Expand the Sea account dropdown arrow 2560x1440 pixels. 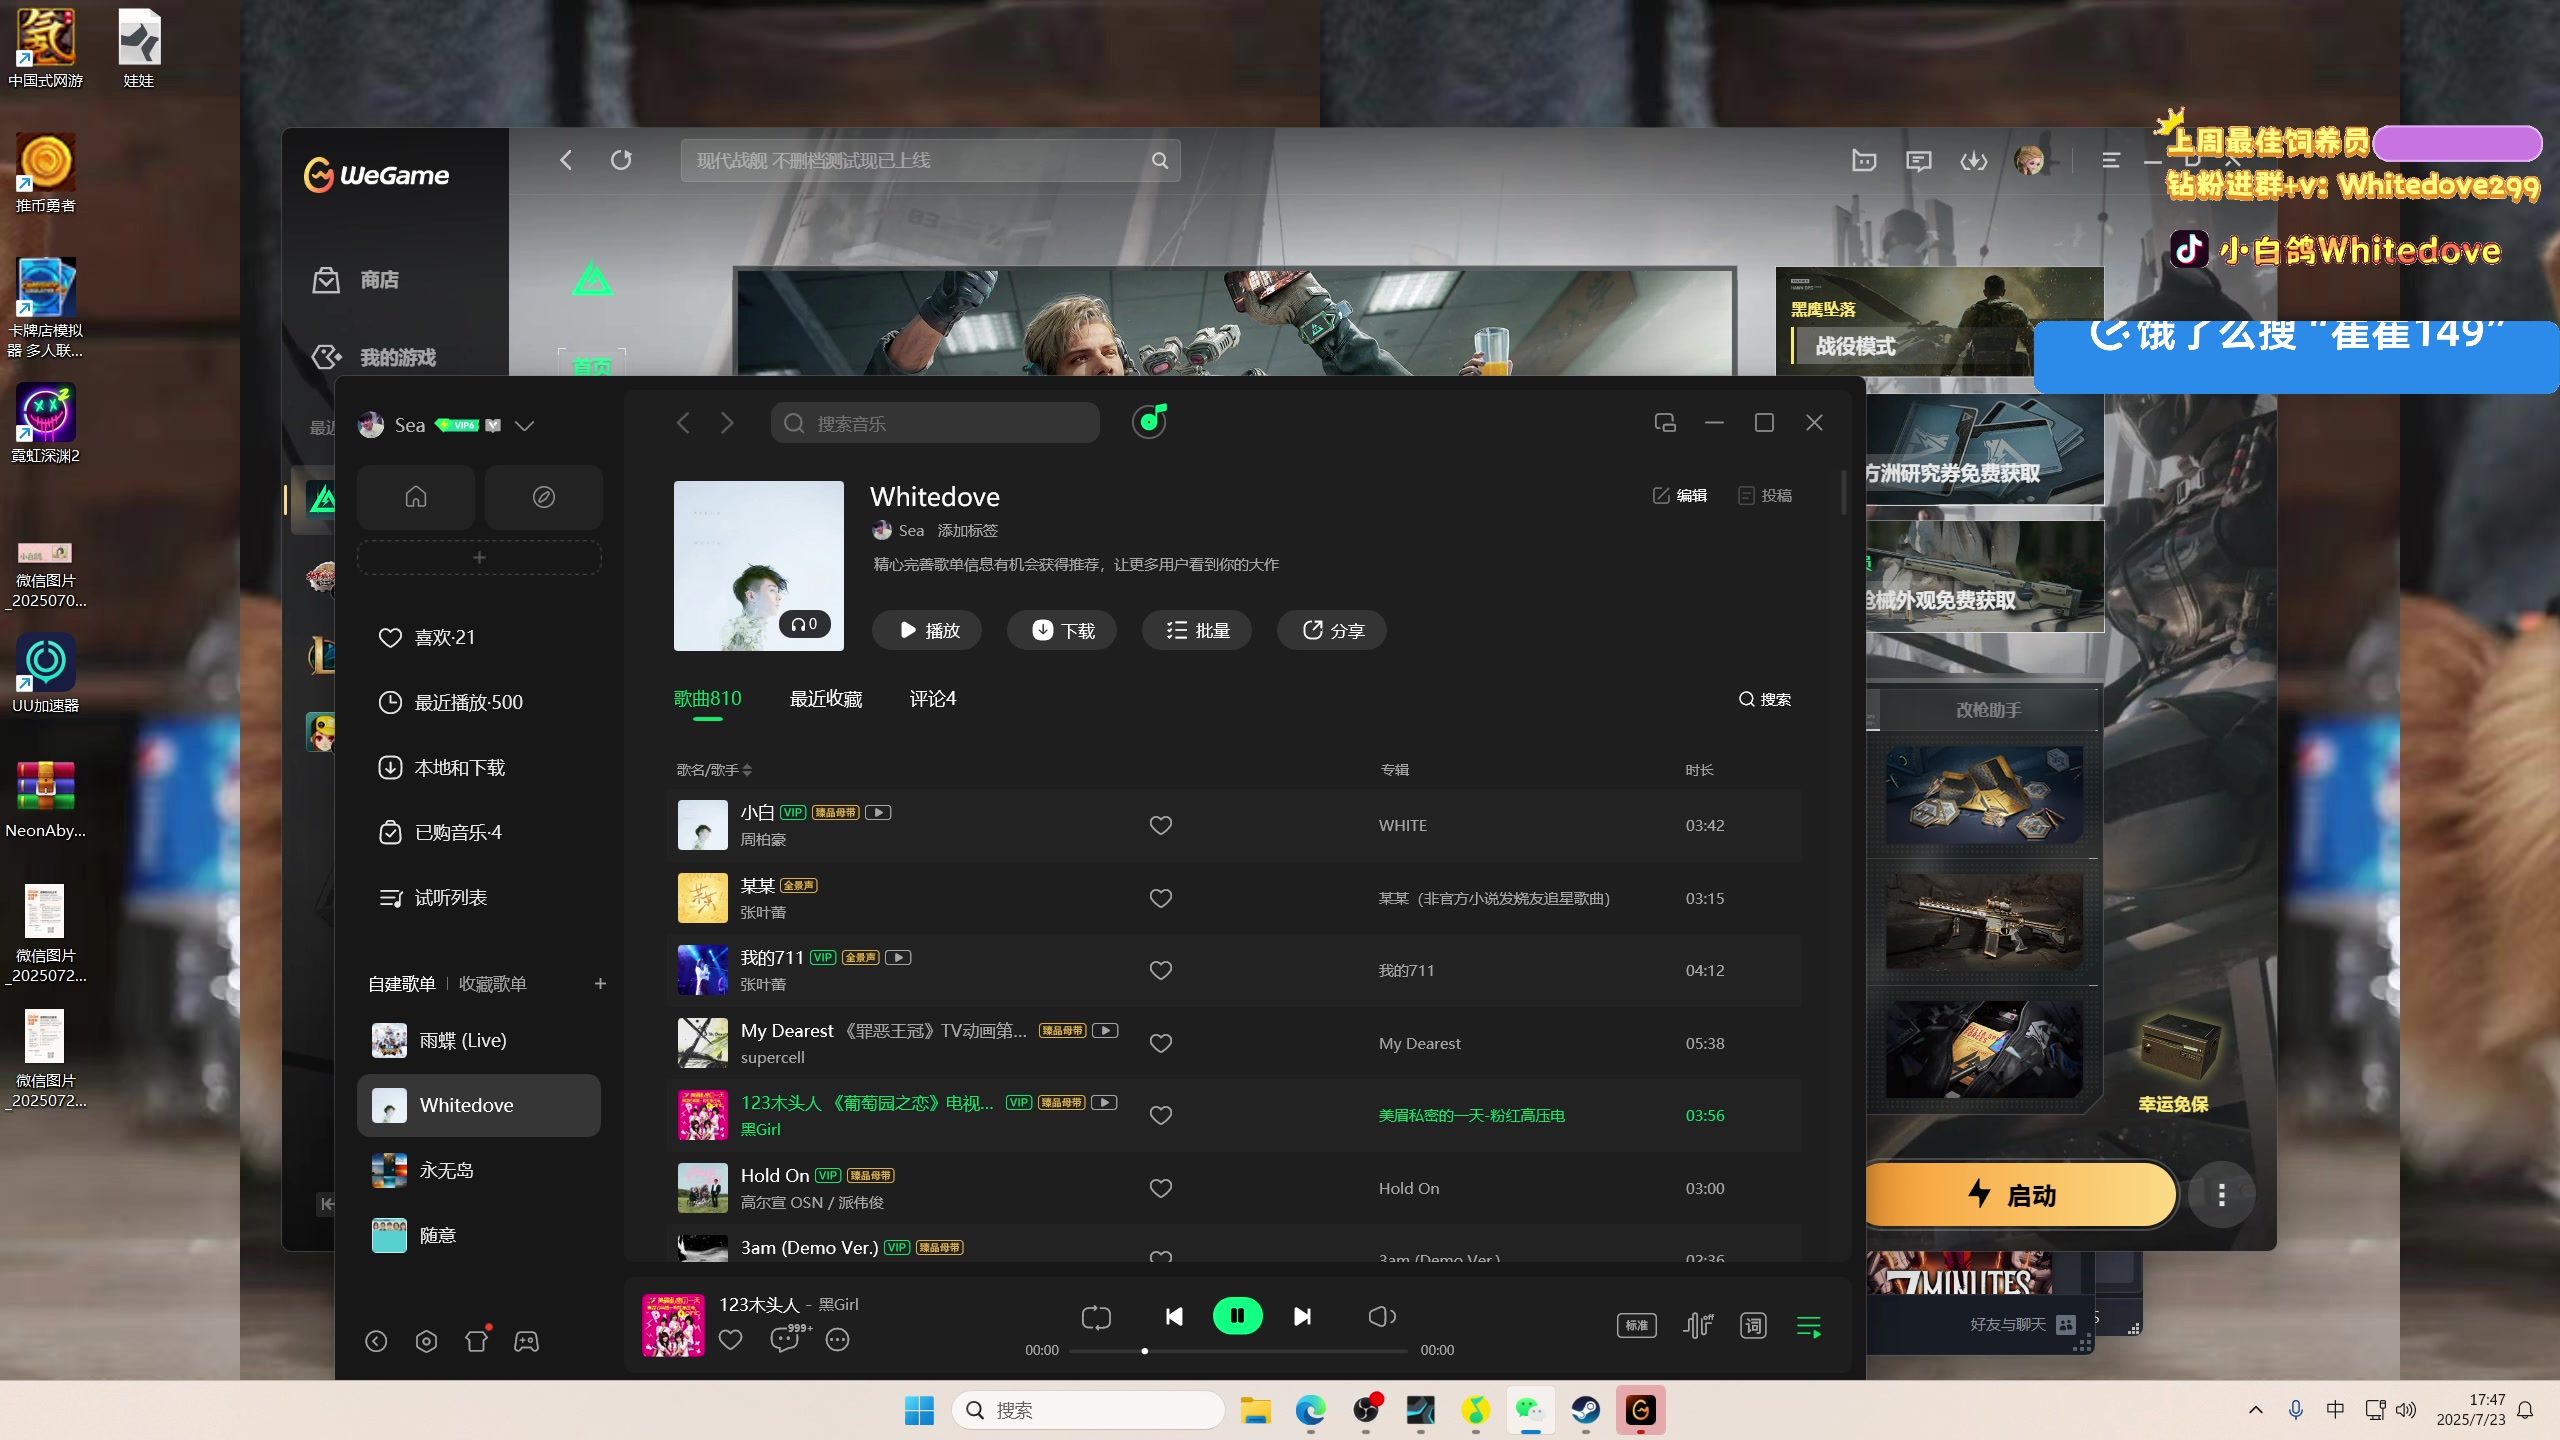click(x=524, y=425)
